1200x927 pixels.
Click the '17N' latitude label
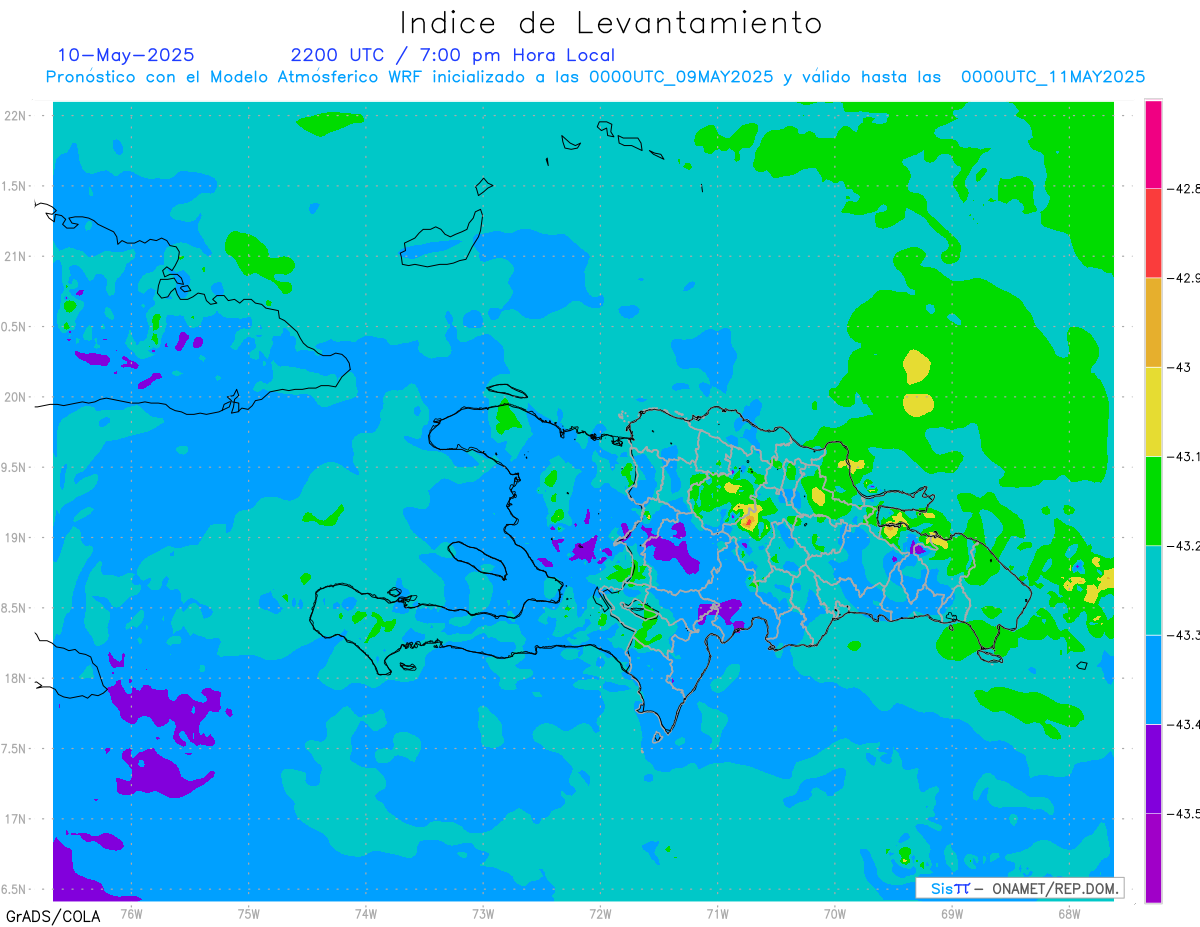click(x=17, y=819)
